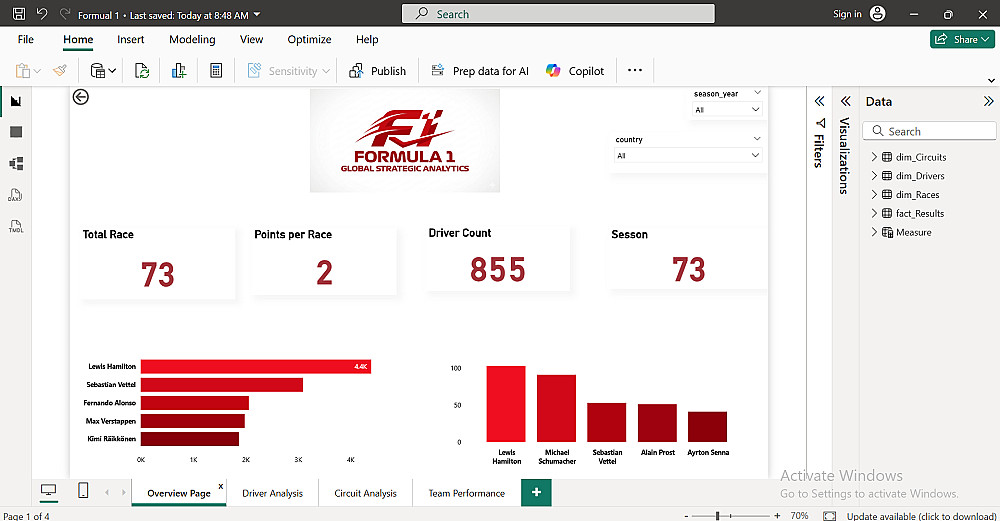The image size is (1000, 521).
Task: Open the File menu
Action: point(26,40)
